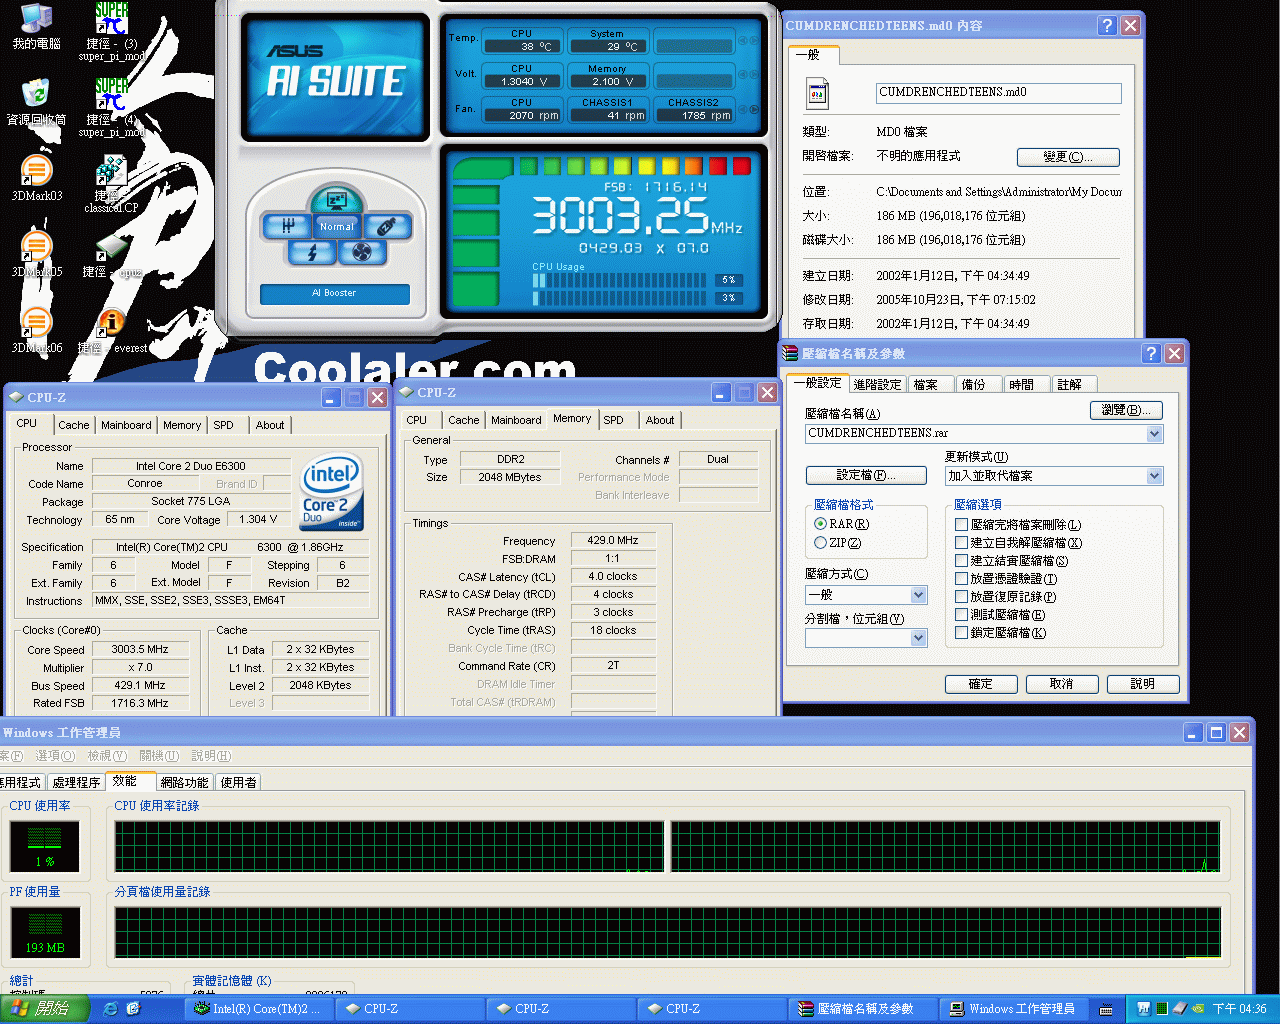Click the previous arrow on the Temp. row
The image size is (1280, 1024).
tap(742, 41)
